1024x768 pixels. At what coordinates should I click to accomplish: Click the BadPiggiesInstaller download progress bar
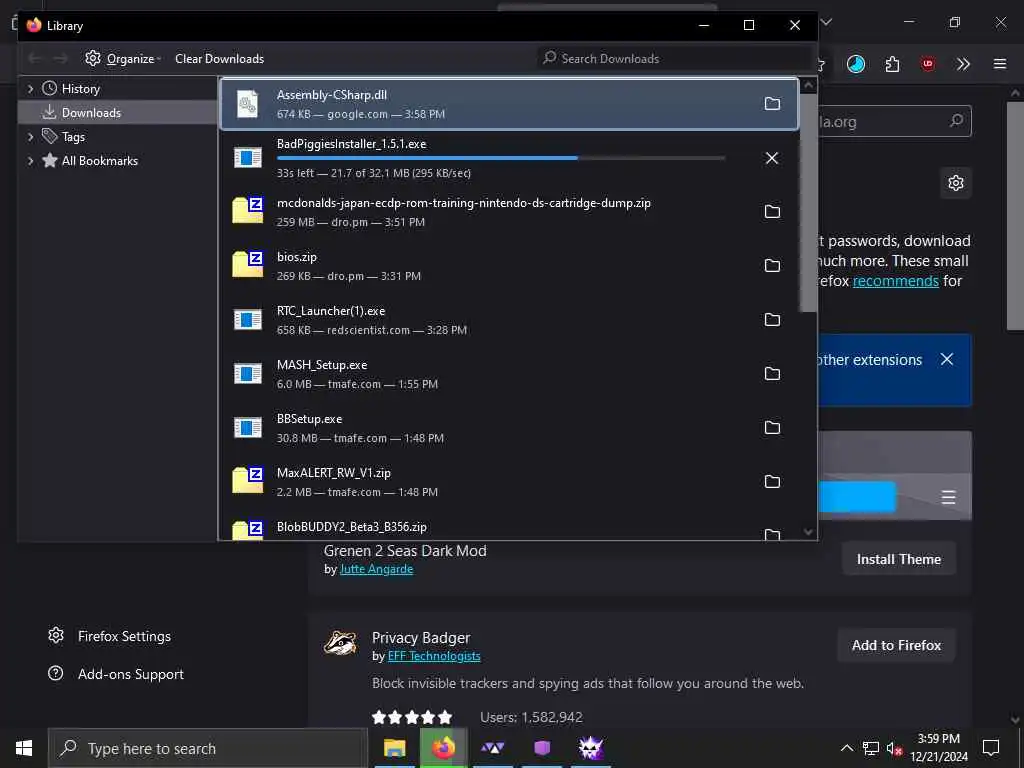501,157
